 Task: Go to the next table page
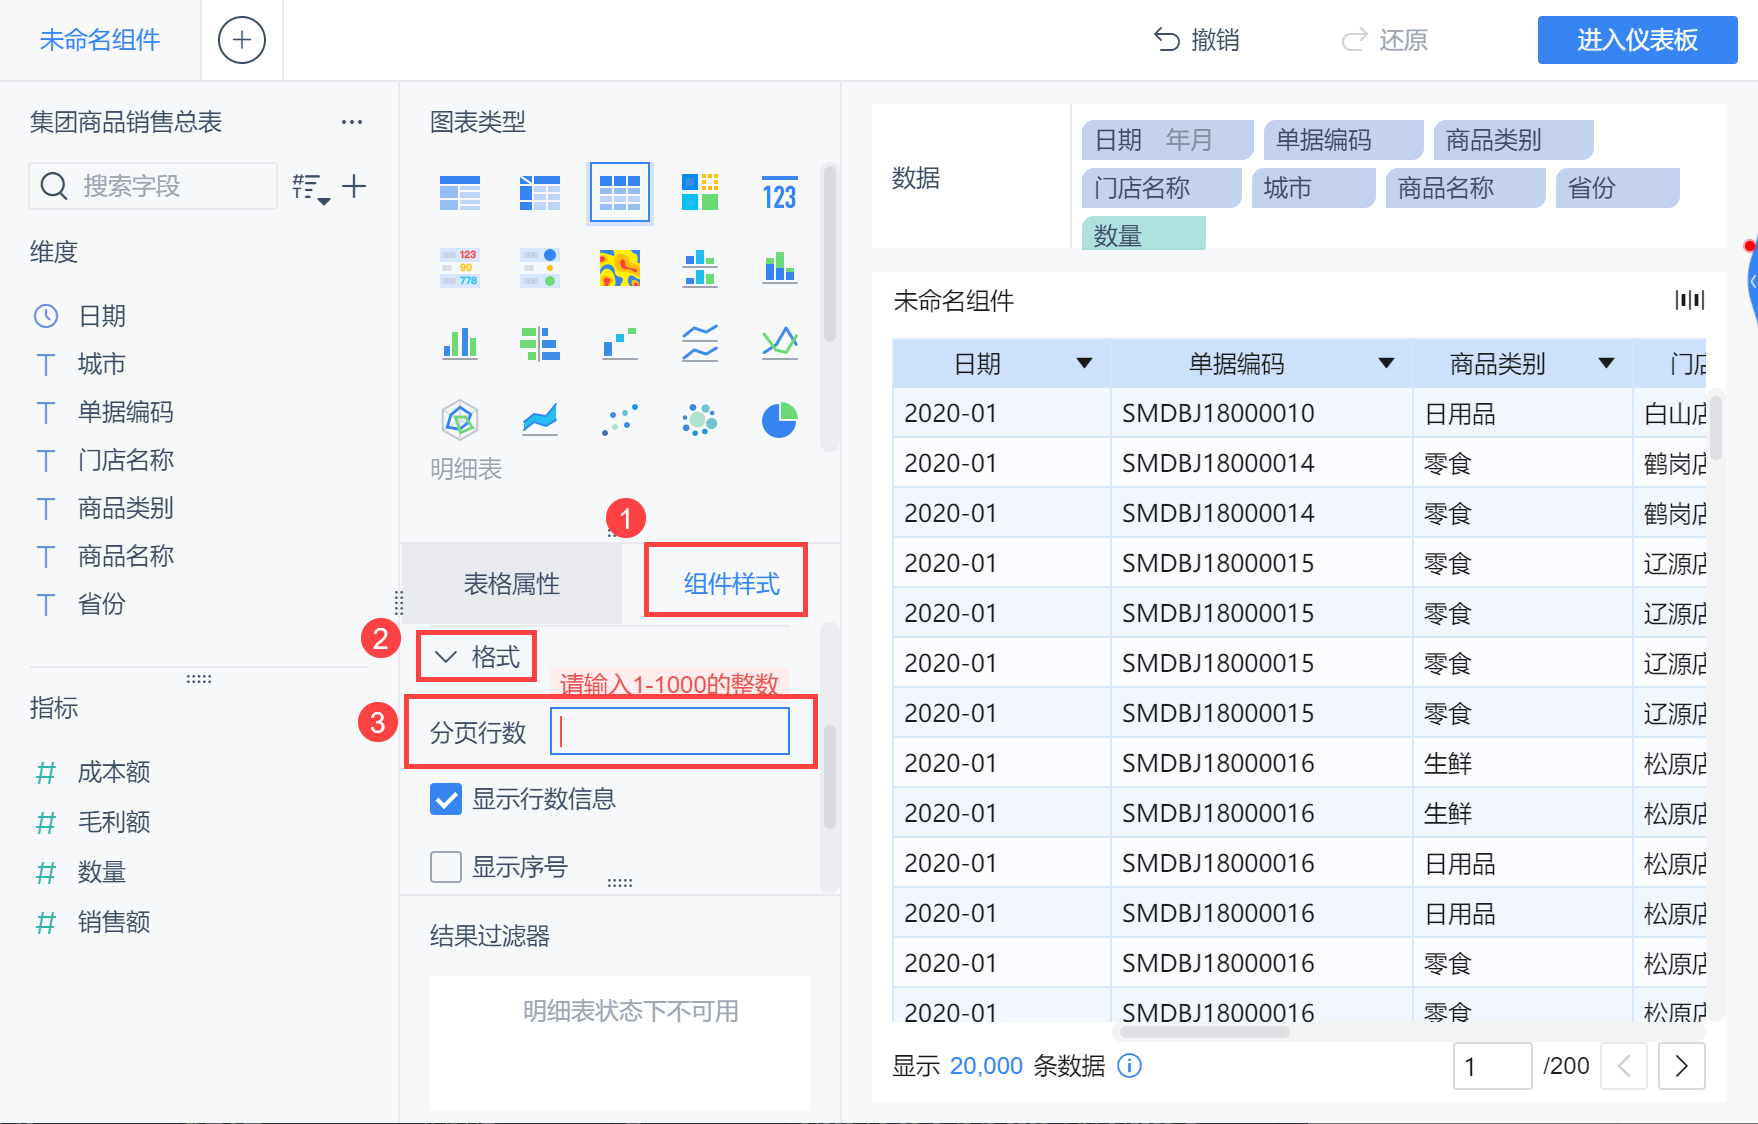tap(1681, 1066)
